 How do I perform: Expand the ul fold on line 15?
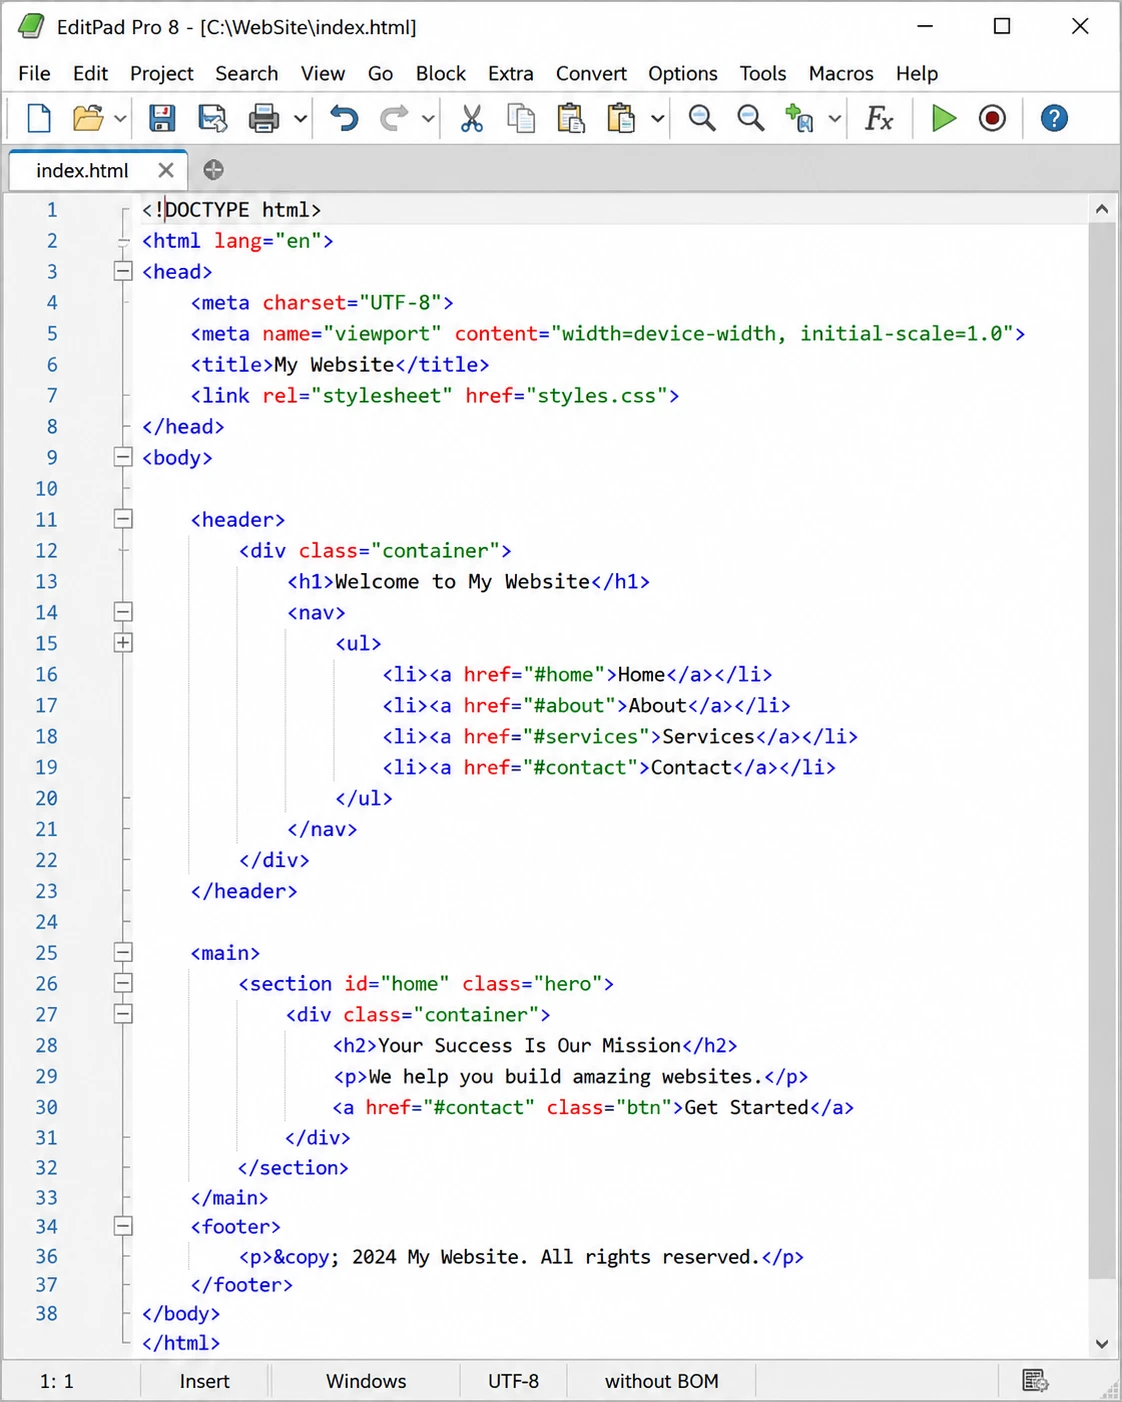[x=123, y=643]
